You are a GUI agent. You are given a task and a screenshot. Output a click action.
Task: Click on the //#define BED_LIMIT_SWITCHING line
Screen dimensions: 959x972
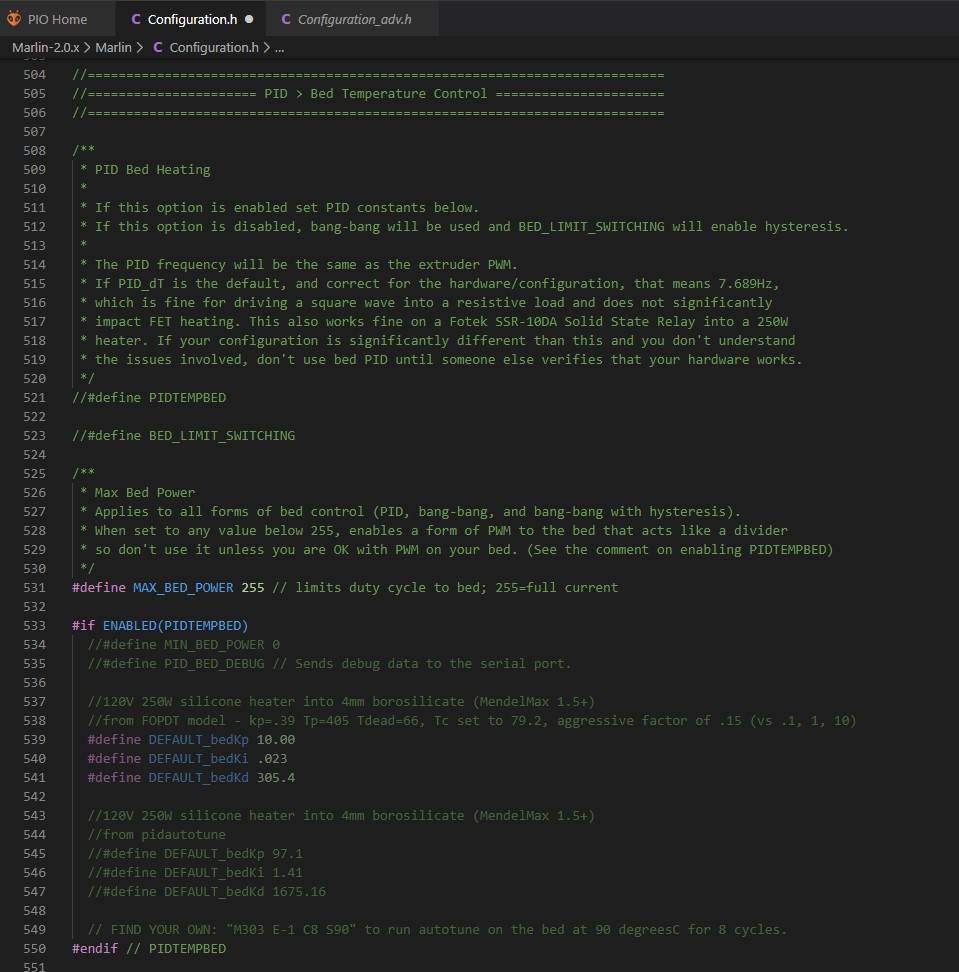[x=183, y=435]
